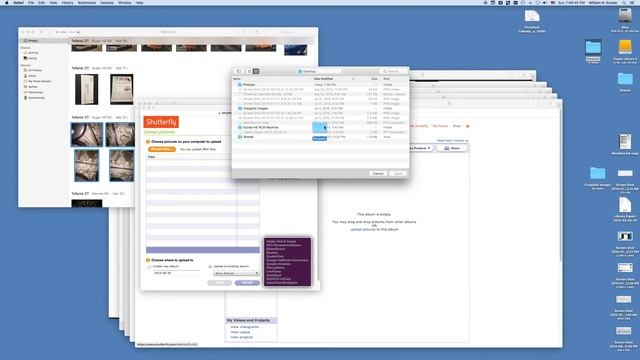This screenshot has height=360, width=640.
Task: Open the Desktop location pop-up in file dialog
Action: tap(320, 71)
